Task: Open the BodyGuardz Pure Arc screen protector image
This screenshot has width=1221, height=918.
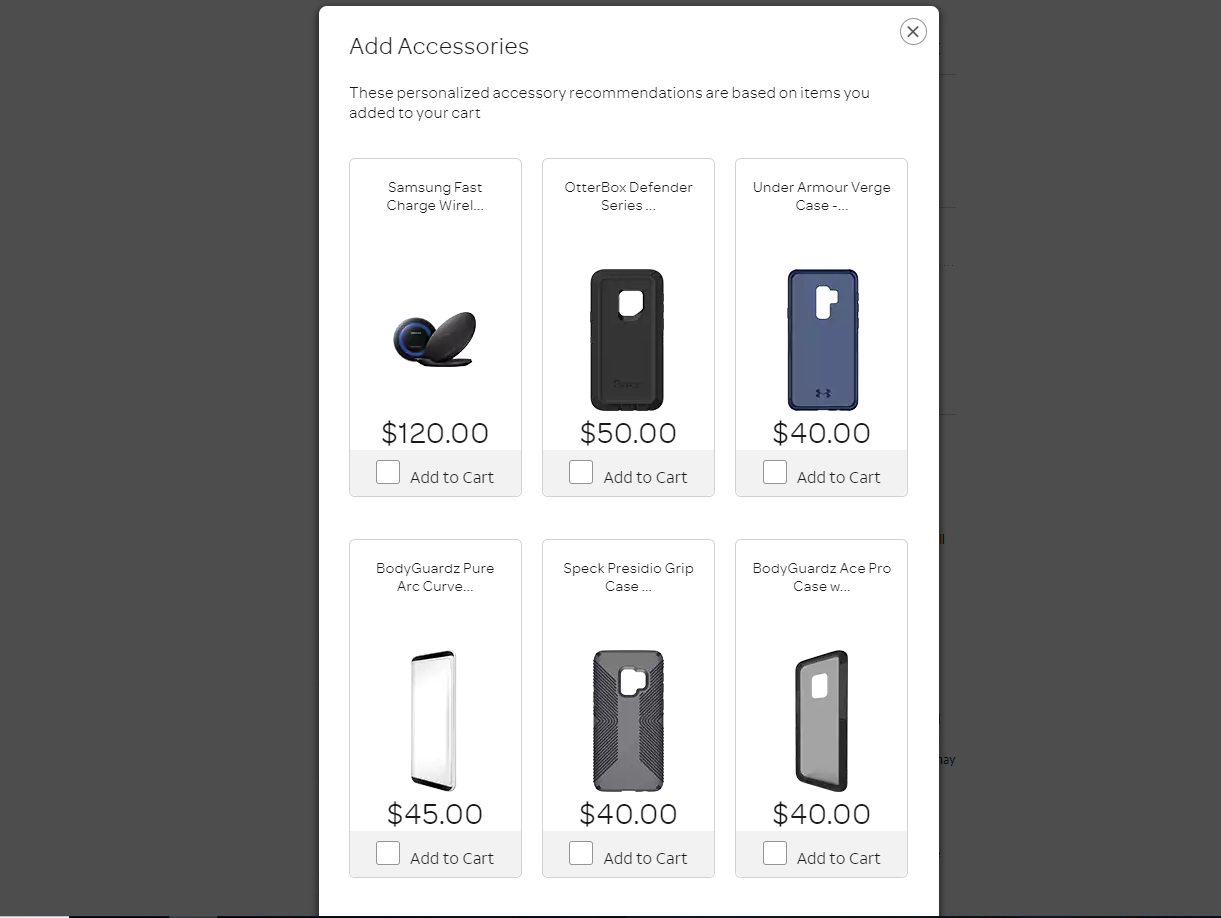Action: [434, 721]
